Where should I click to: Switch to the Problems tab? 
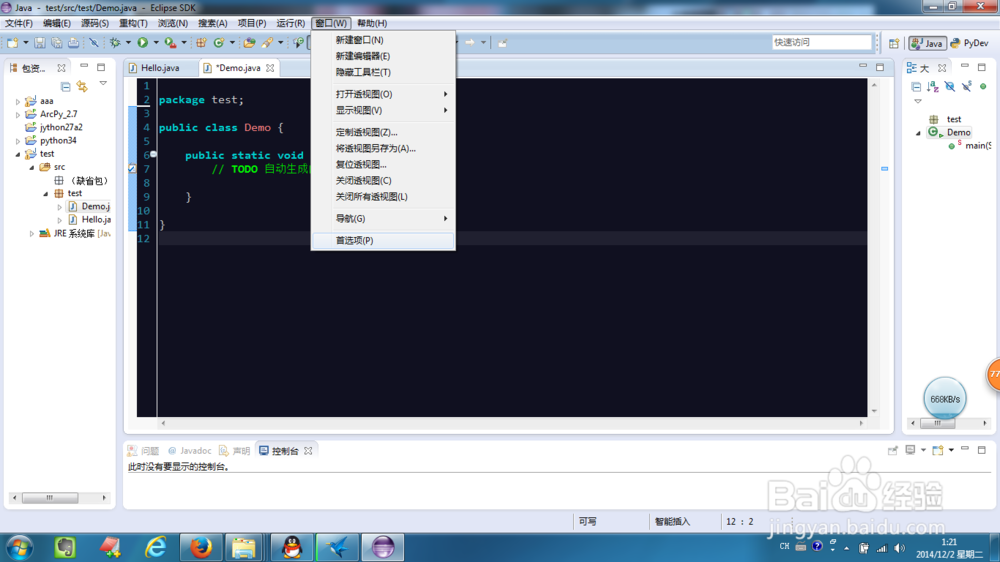143,450
